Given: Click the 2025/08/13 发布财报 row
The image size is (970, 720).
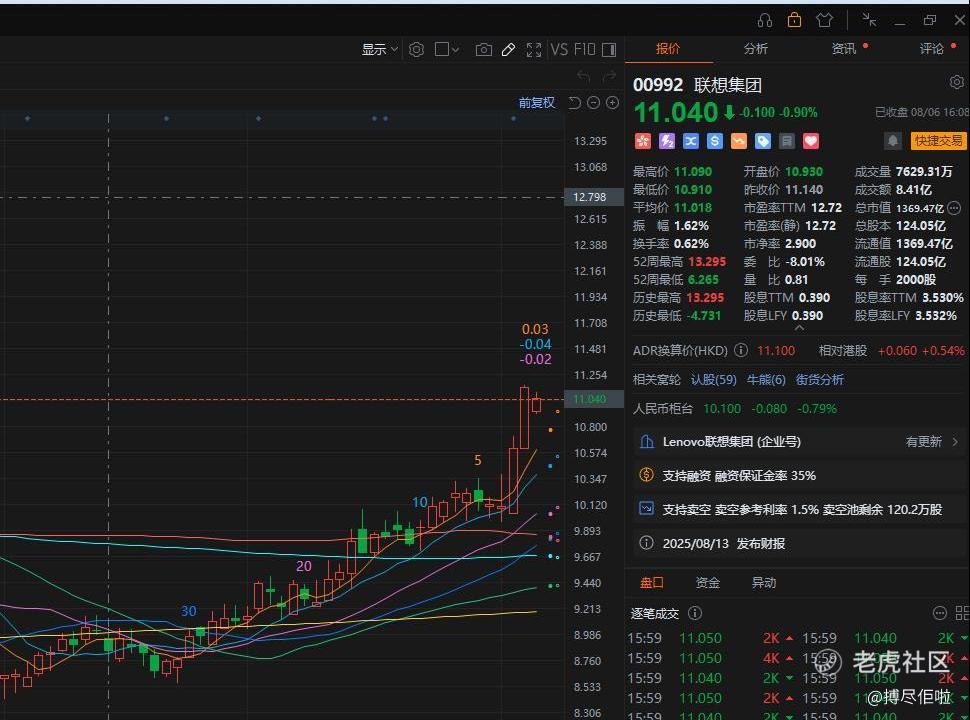Looking at the screenshot, I should [799, 544].
